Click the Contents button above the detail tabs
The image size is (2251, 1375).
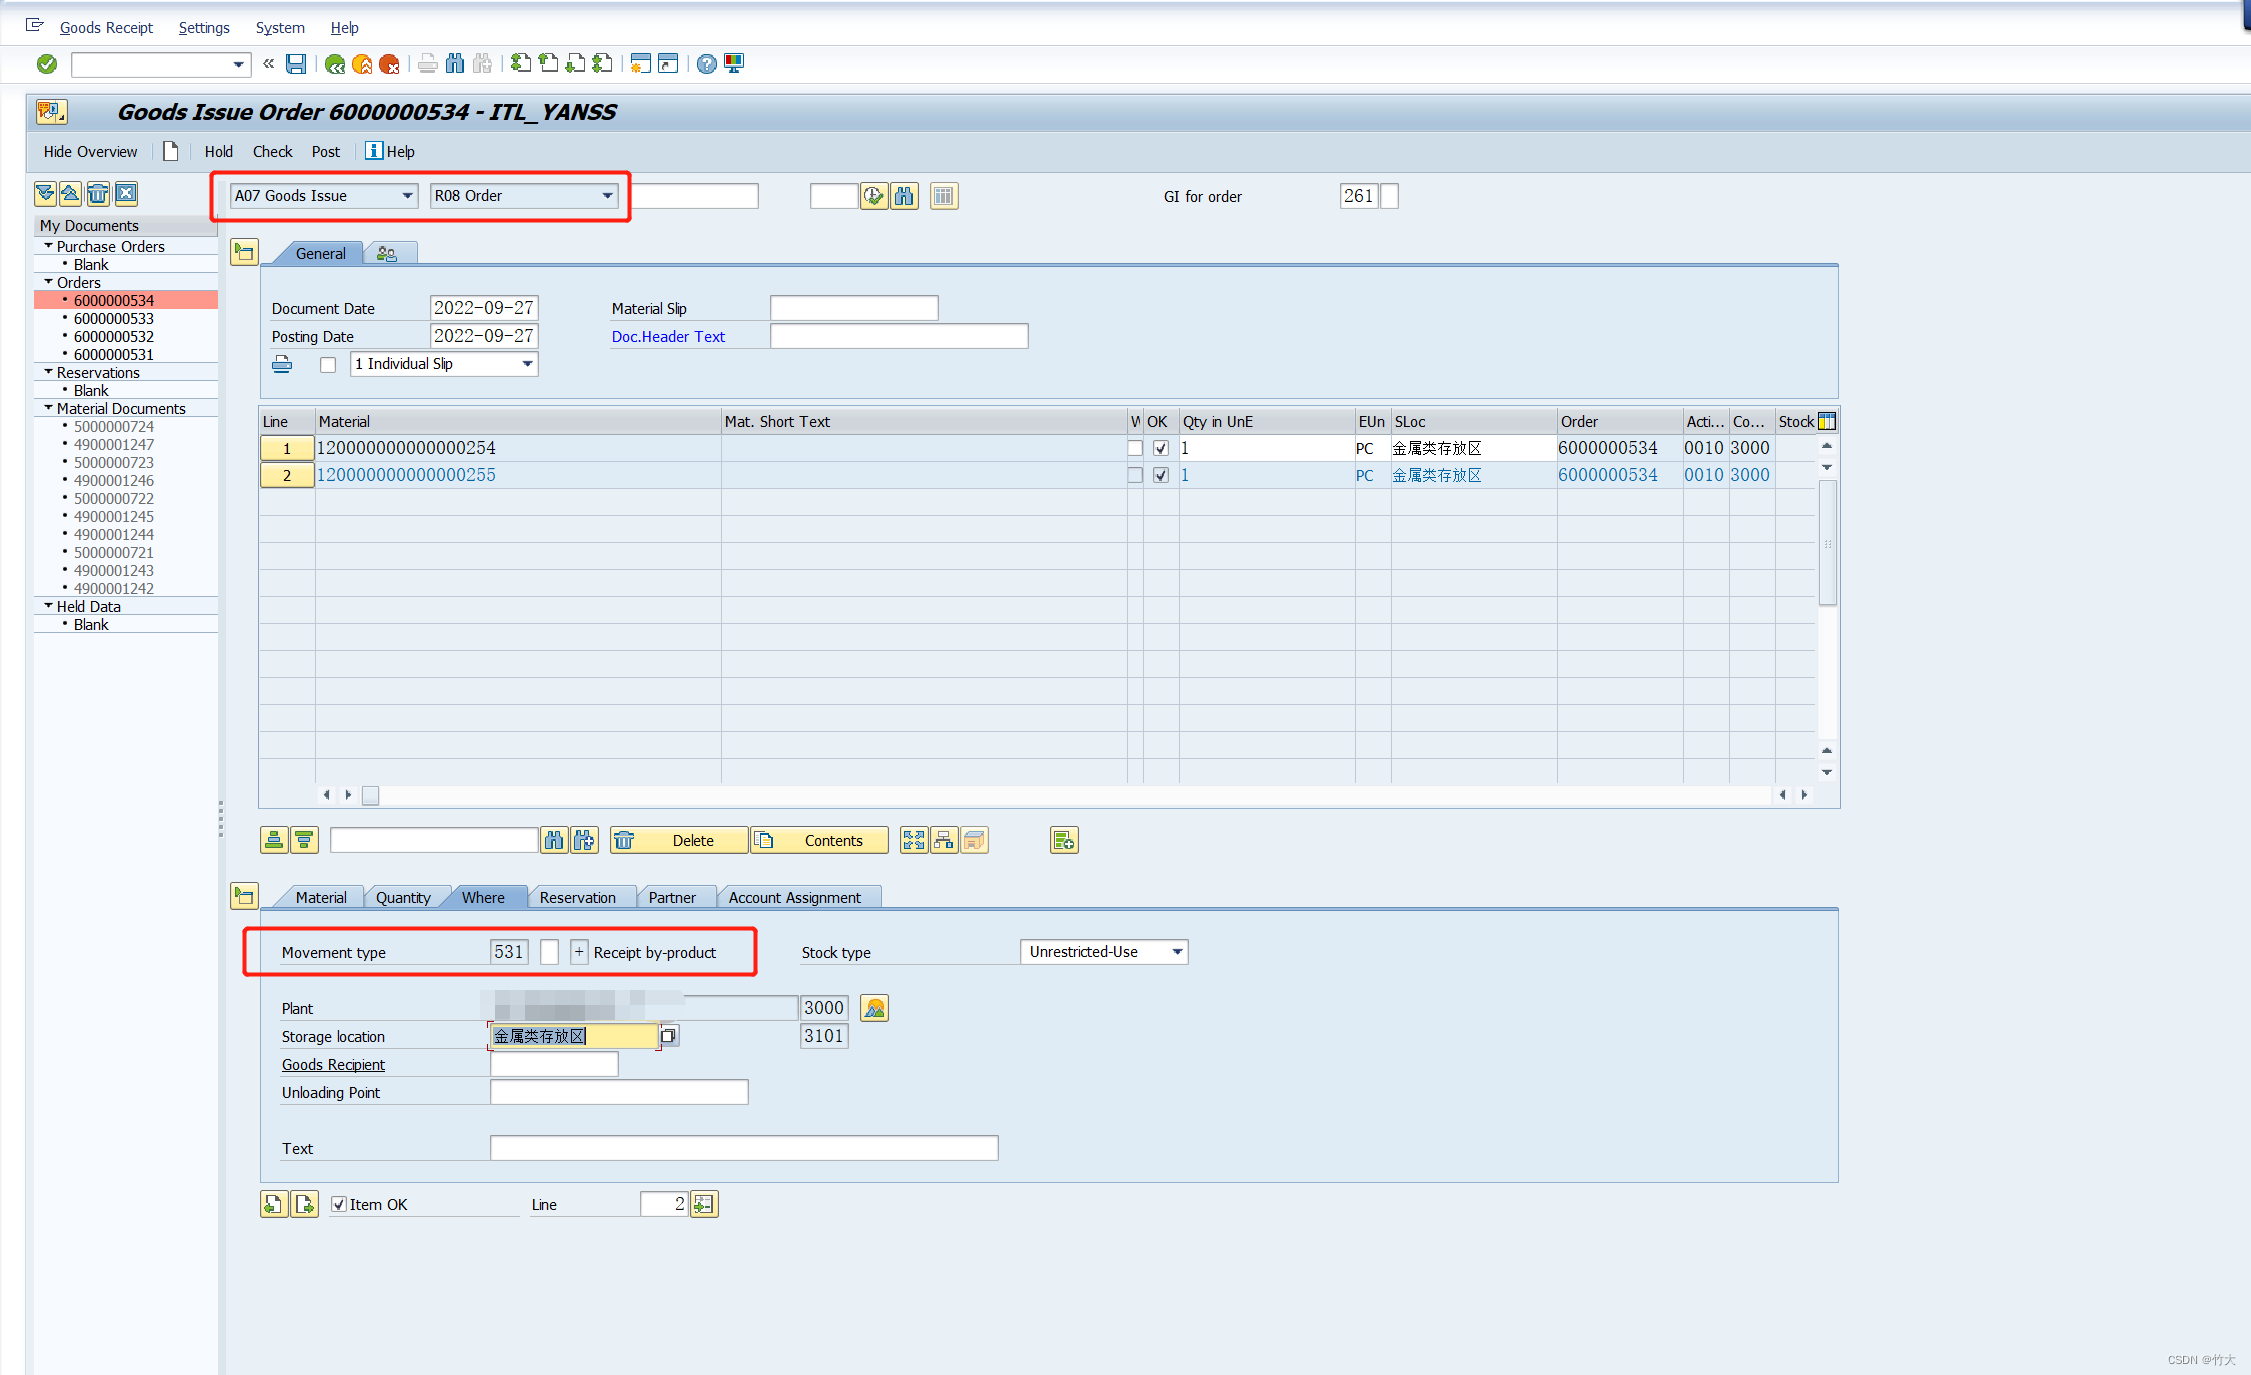tap(818, 840)
